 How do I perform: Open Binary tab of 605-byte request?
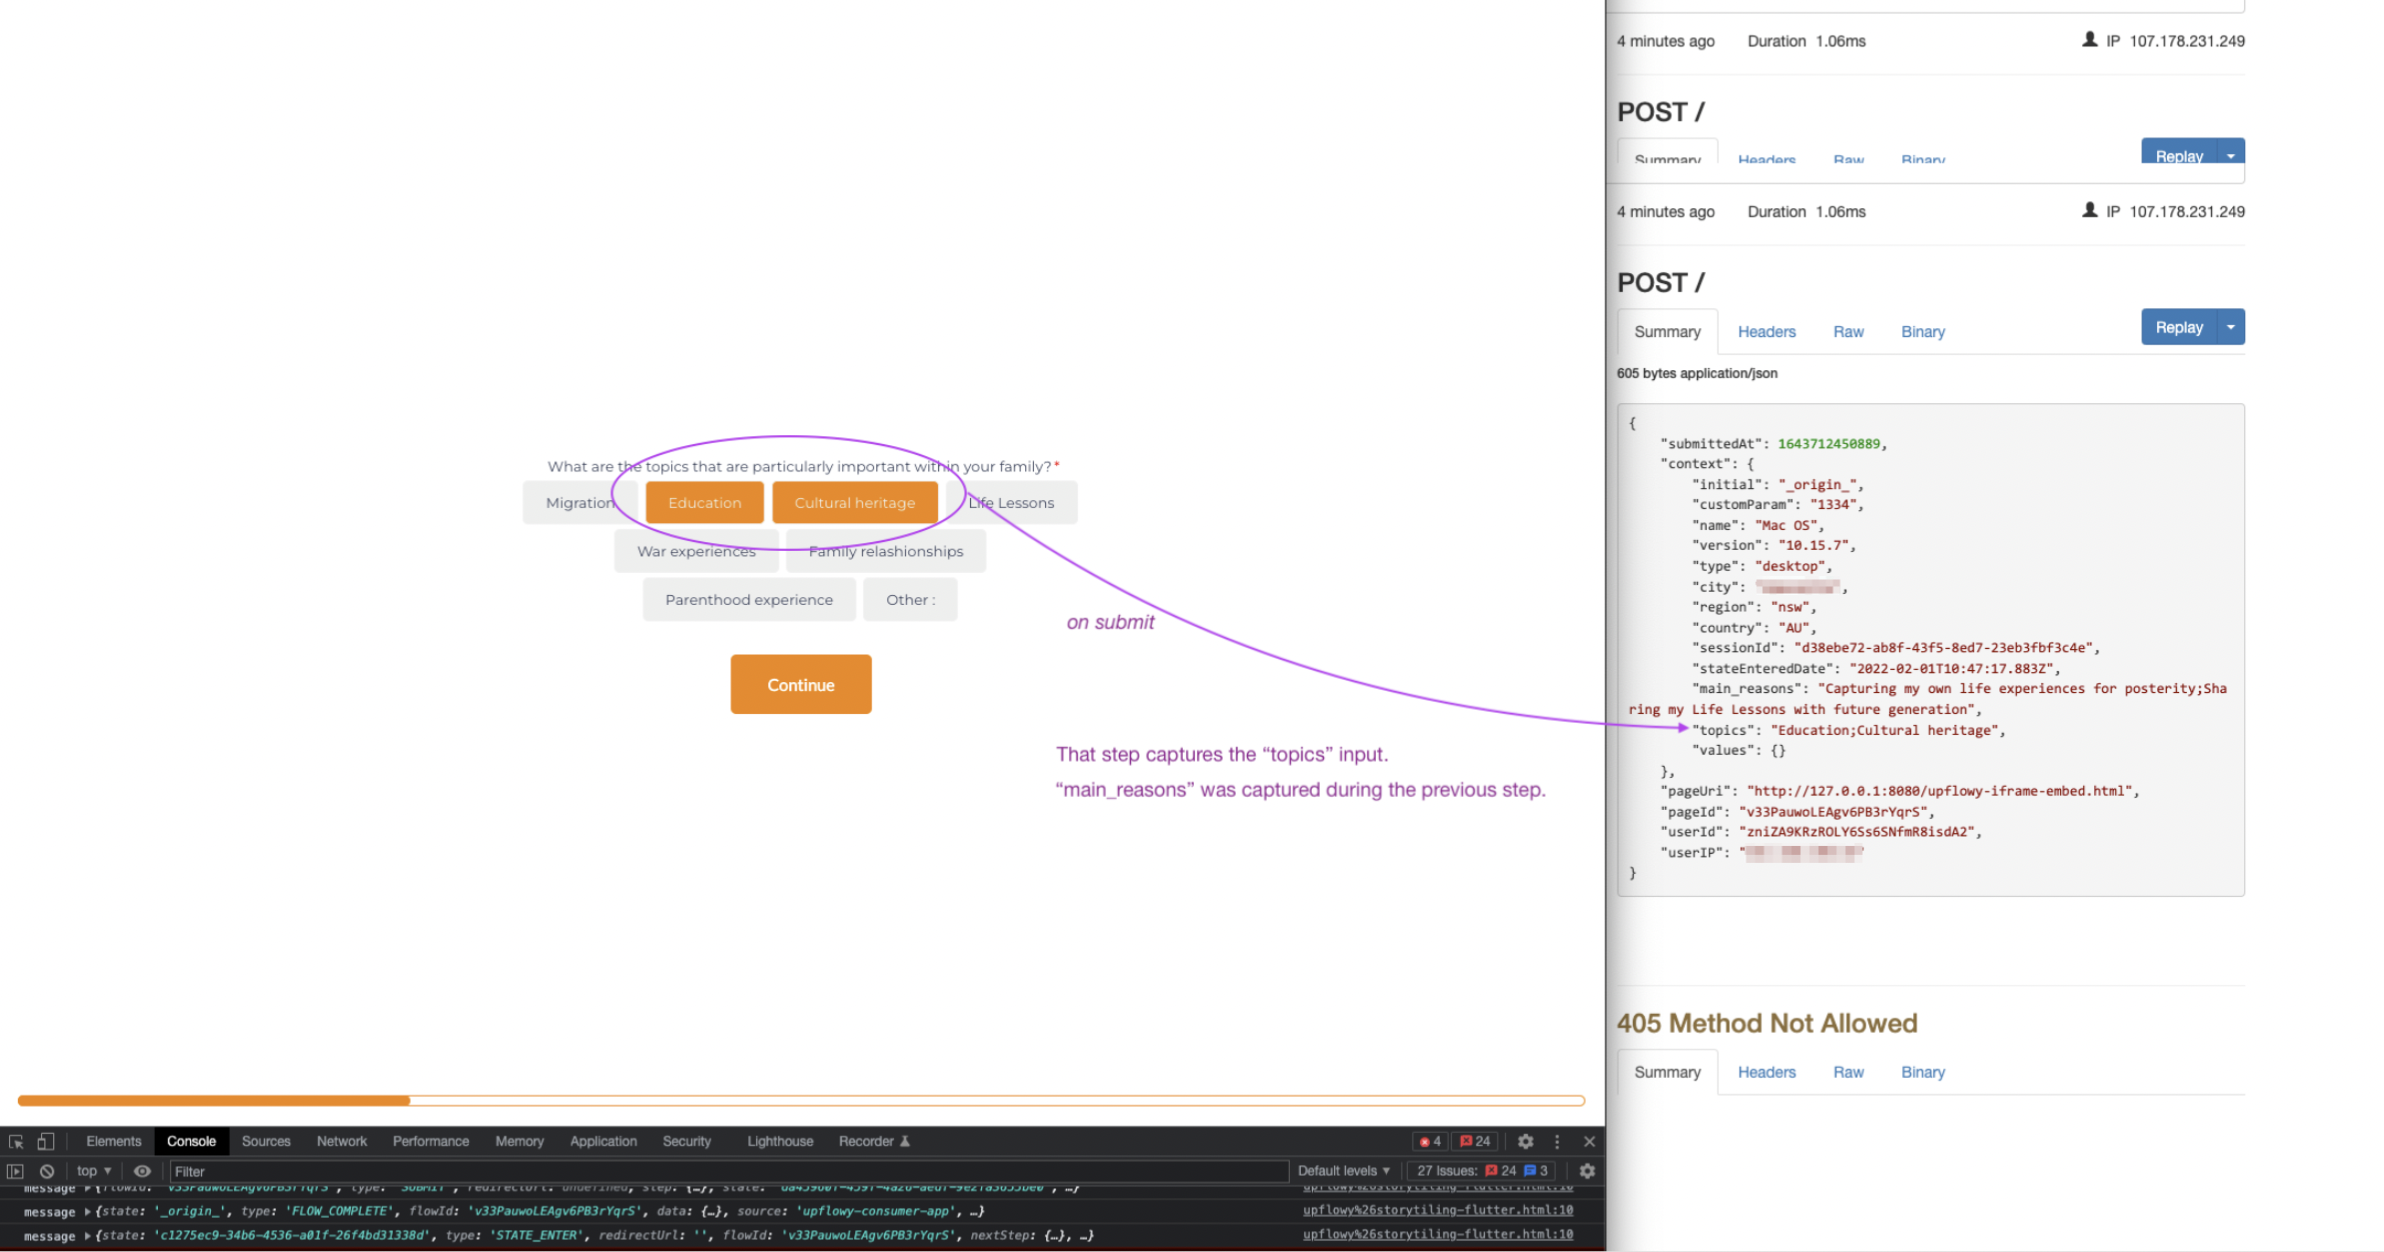(x=1923, y=332)
